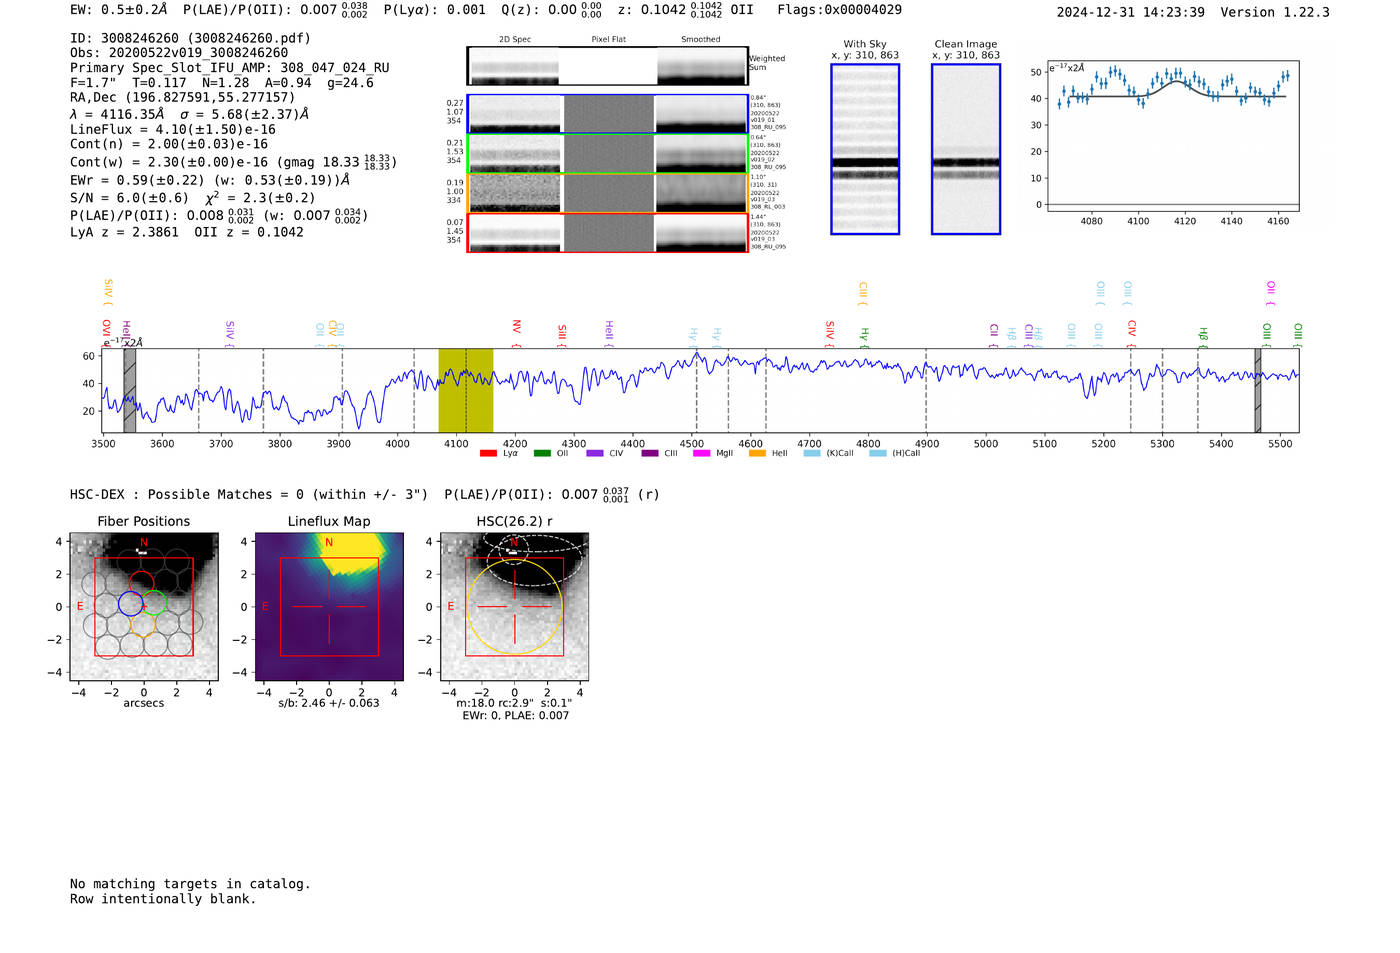Click the red SiII line label
This screenshot has height=953, width=1400.
562,335
